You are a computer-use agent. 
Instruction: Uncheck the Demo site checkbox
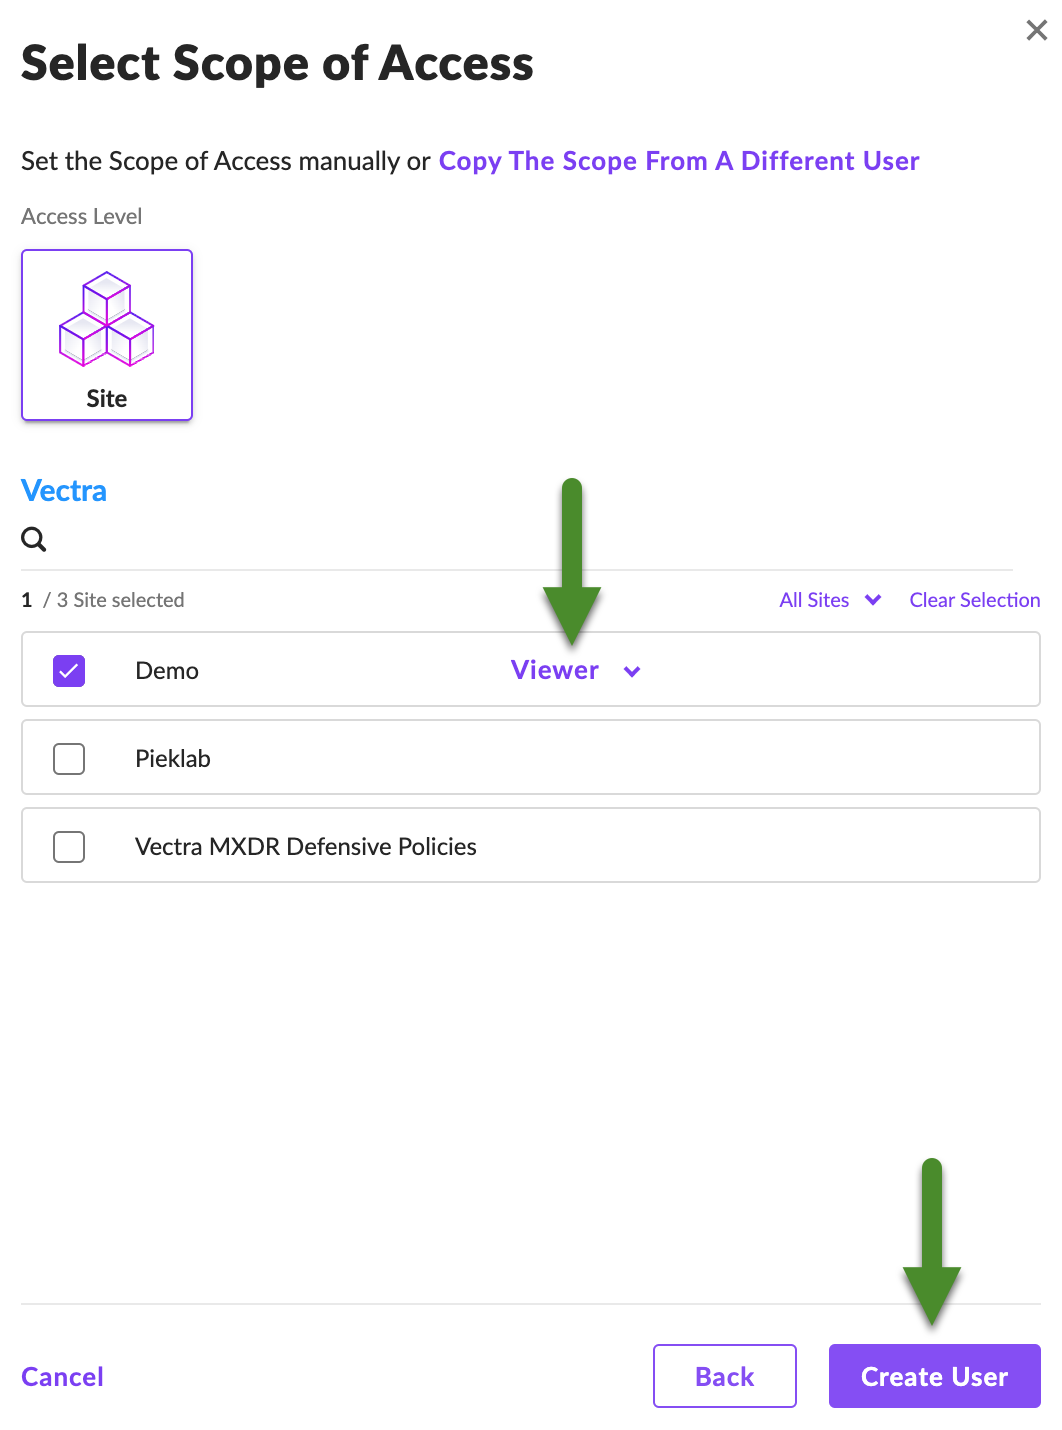(x=68, y=670)
